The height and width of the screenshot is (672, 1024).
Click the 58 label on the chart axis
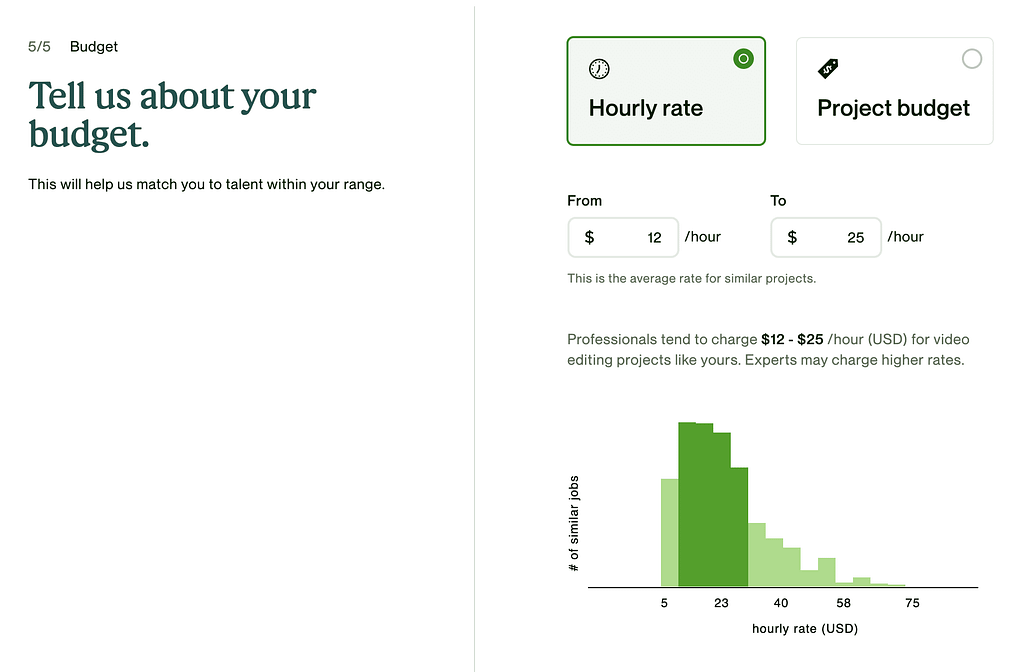tap(844, 603)
